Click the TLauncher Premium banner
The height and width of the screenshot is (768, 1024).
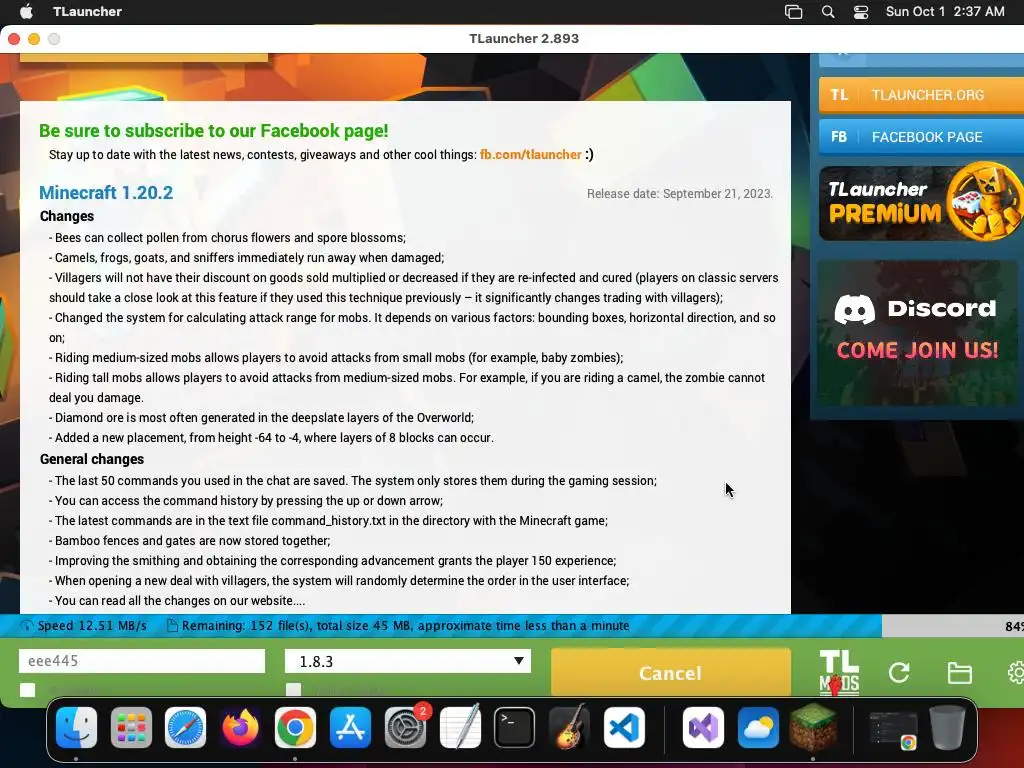(x=921, y=203)
